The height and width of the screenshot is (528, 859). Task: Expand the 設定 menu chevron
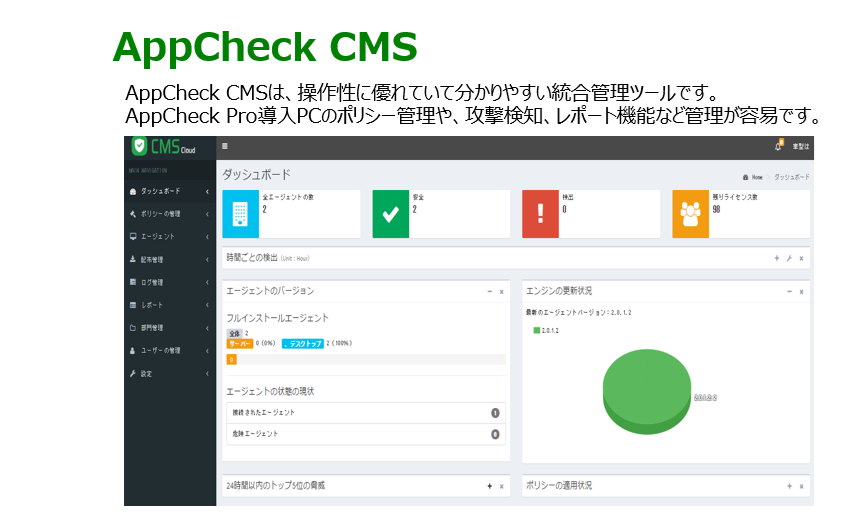click(207, 374)
